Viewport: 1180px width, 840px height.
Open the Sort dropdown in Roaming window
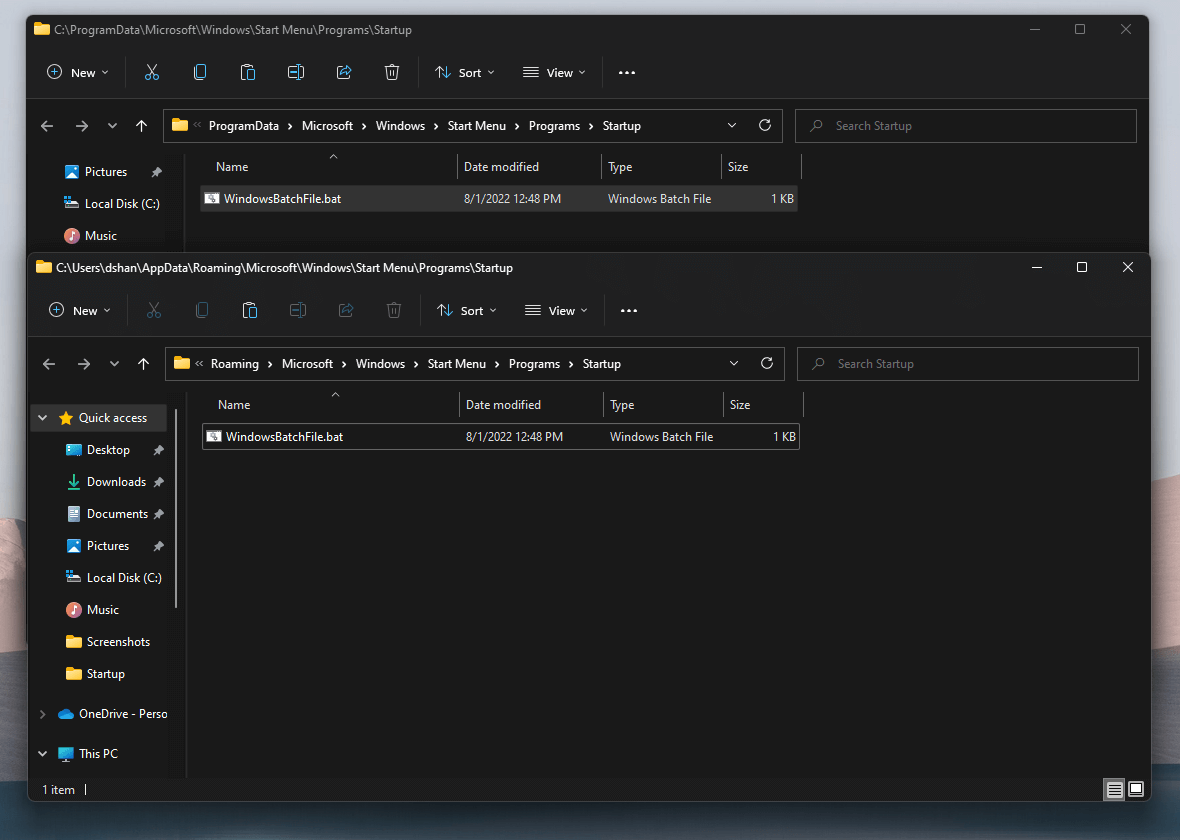tap(466, 310)
